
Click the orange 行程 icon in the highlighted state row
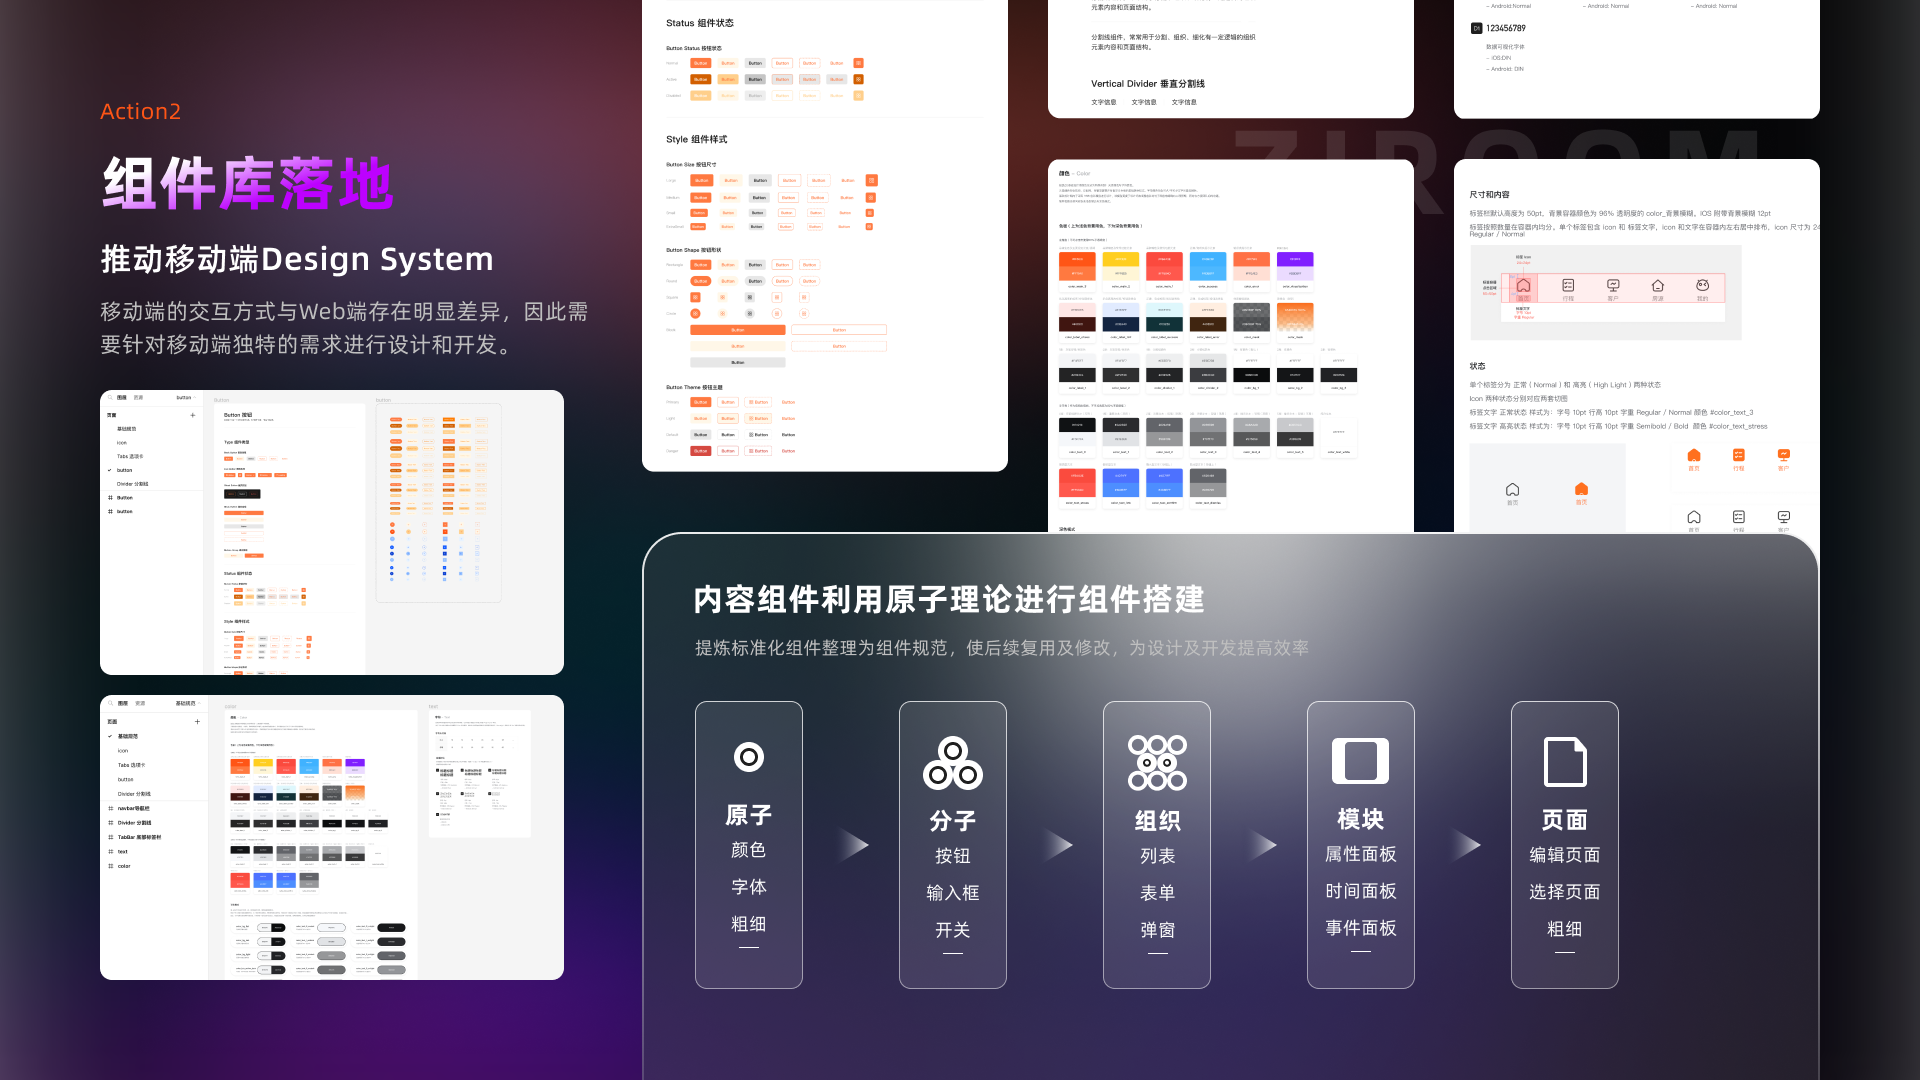[1739, 455]
